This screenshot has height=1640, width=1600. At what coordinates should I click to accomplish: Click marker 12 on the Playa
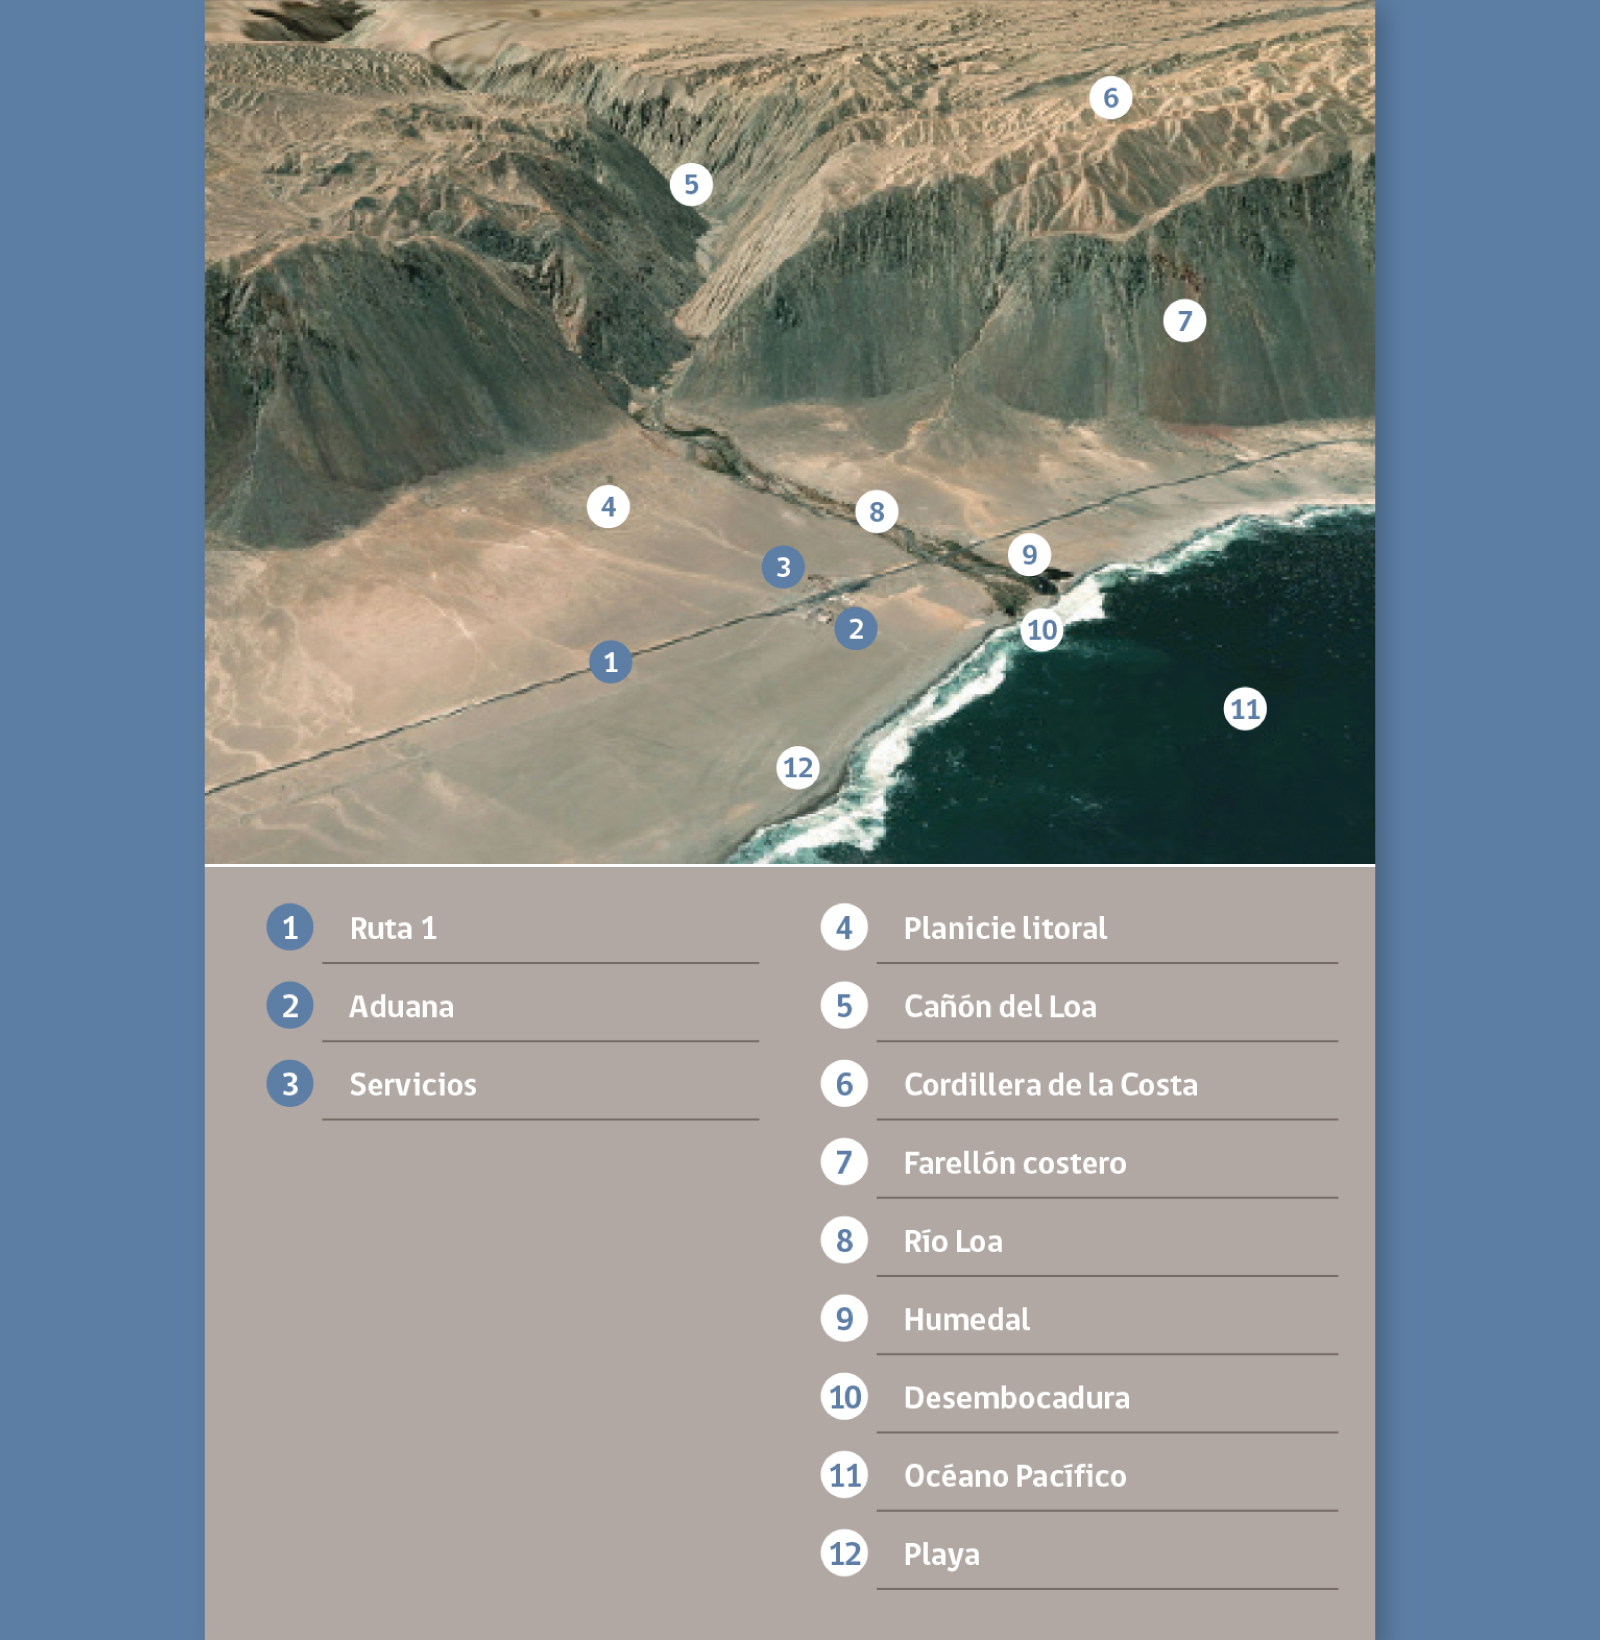point(797,767)
